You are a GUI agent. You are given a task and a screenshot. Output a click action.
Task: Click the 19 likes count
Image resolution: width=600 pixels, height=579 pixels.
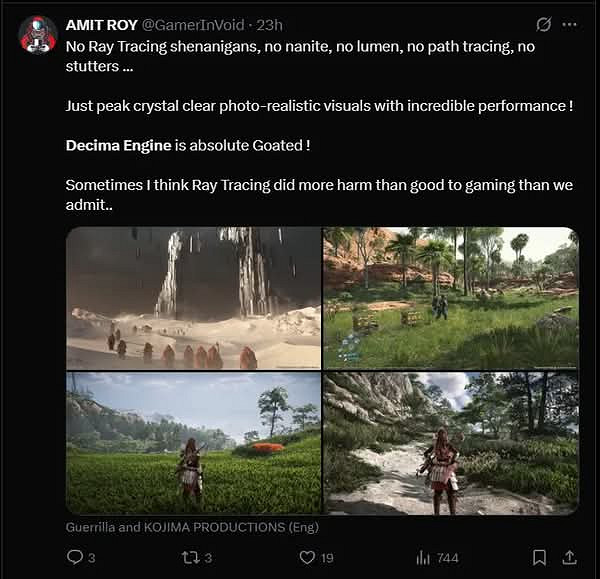tap(327, 557)
